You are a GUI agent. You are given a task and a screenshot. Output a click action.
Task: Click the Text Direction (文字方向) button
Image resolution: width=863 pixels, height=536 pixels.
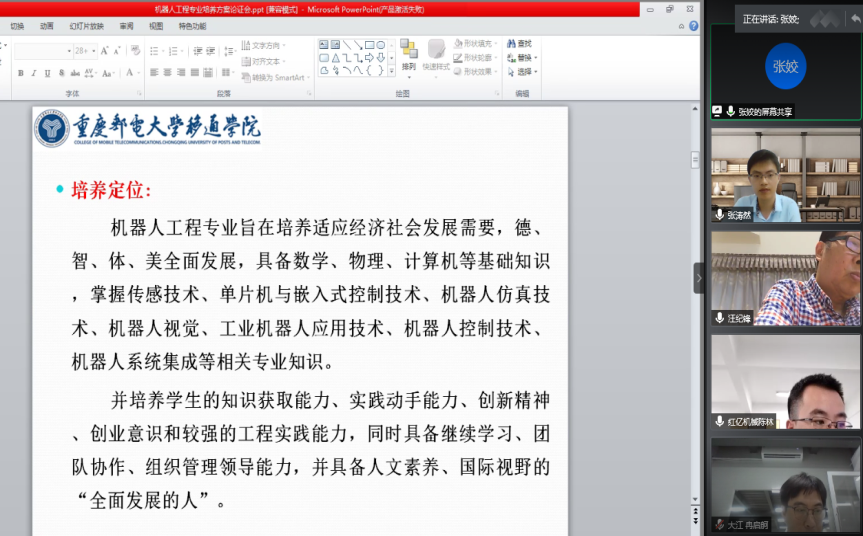tap(262, 45)
